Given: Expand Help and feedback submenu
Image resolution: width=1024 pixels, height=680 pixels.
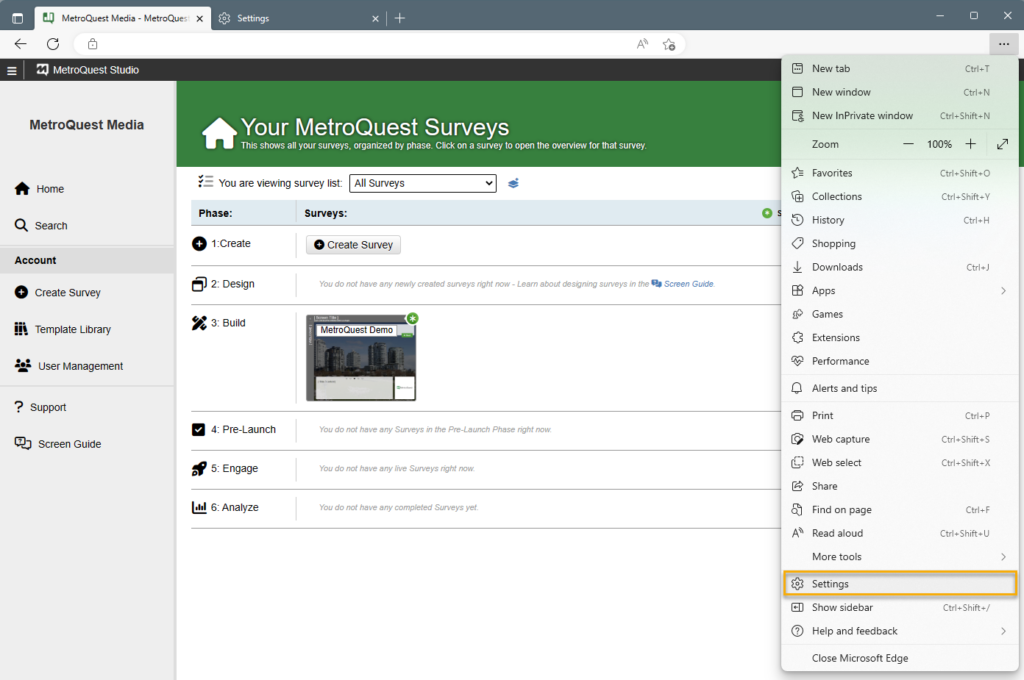Looking at the screenshot, I should (x=900, y=631).
